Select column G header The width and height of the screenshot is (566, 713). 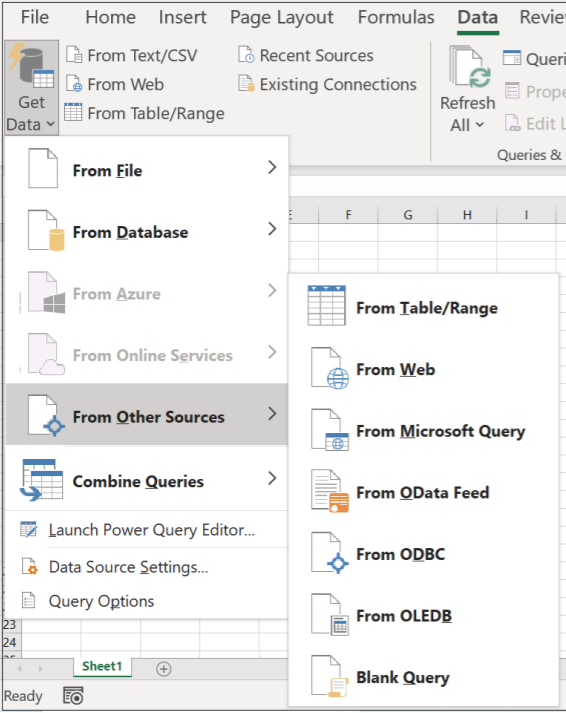(x=408, y=214)
